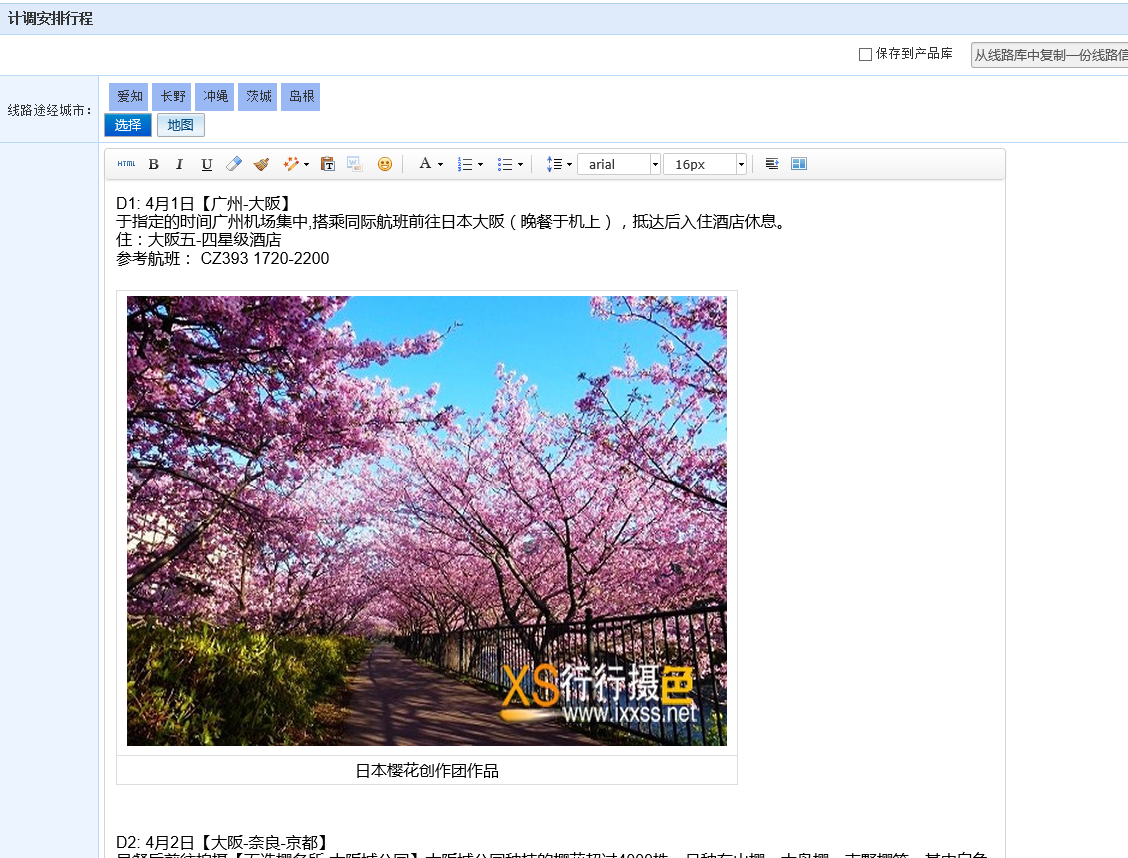This screenshot has height=858, width=1128.
Task: Open the emoticon smiley picker
Action: (x=385, y=164)
